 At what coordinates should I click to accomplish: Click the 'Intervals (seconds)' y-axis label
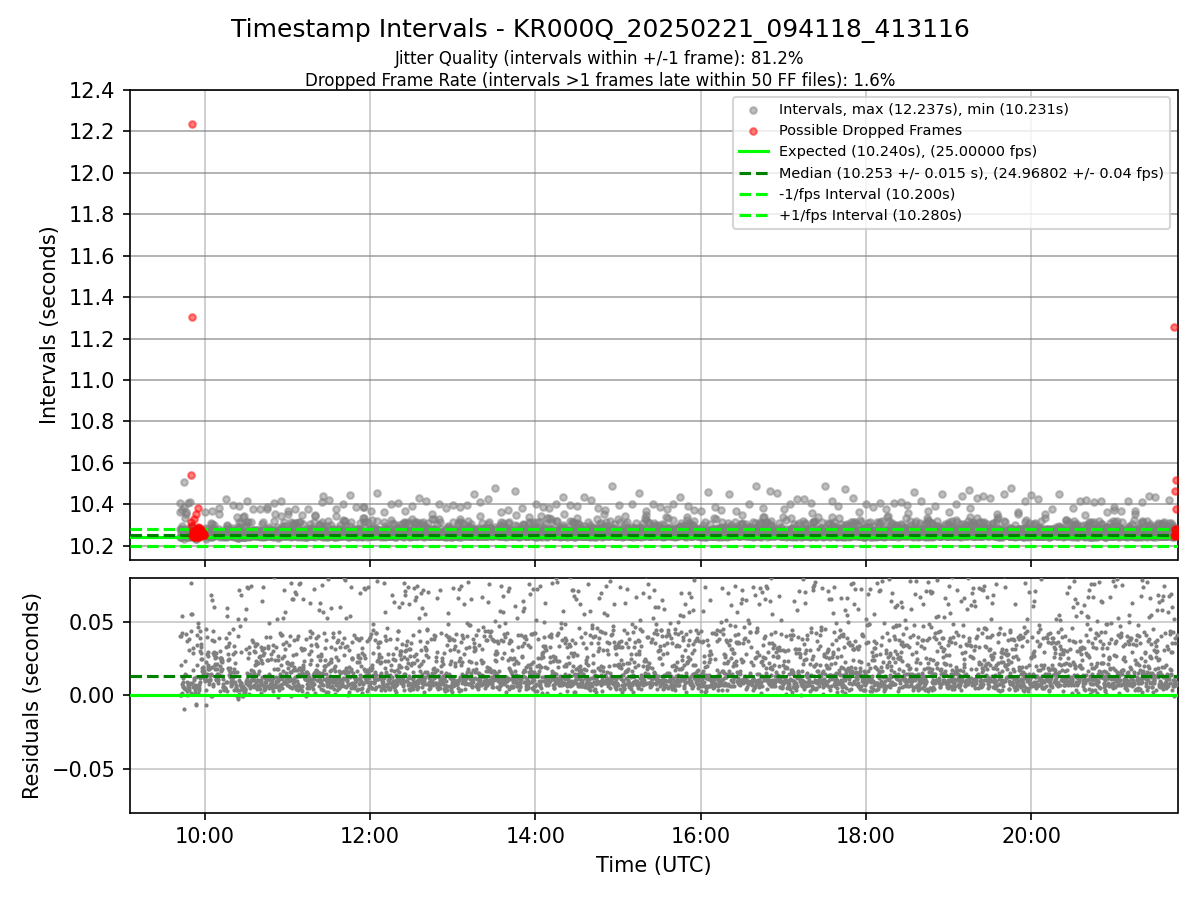click(49, 325)
